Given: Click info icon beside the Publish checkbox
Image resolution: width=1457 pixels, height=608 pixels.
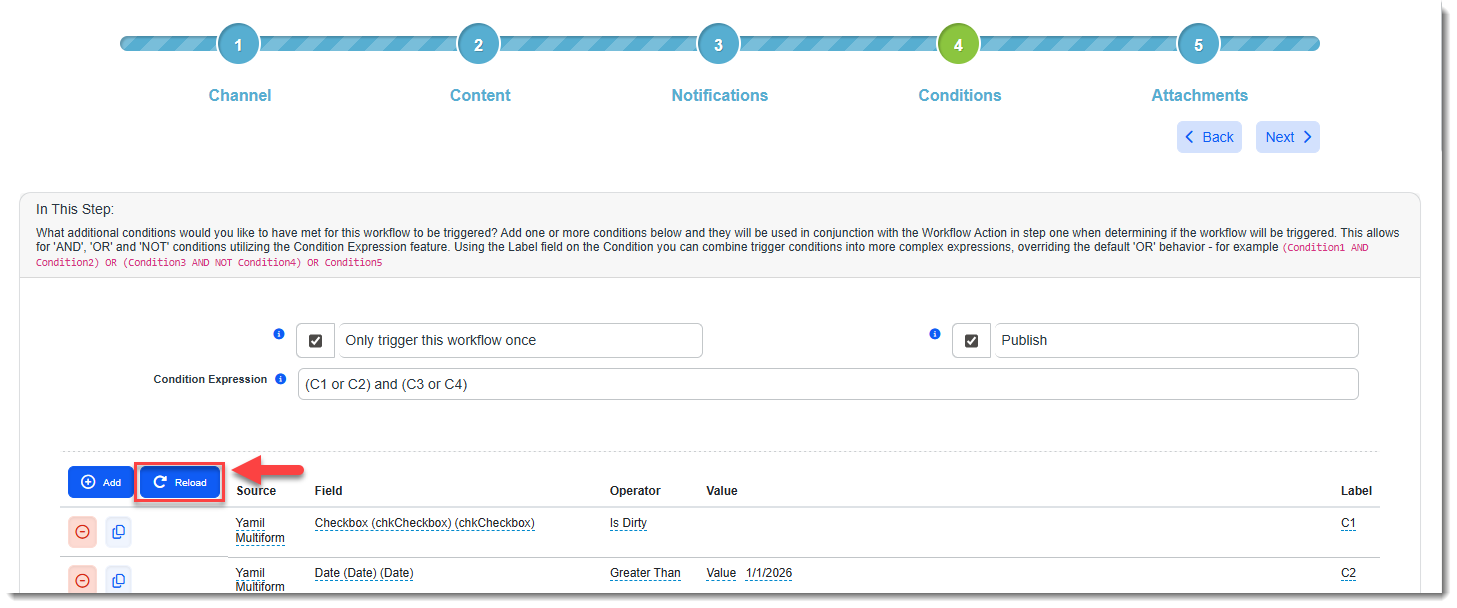Looking at the screenshot, I should (935, 334).
